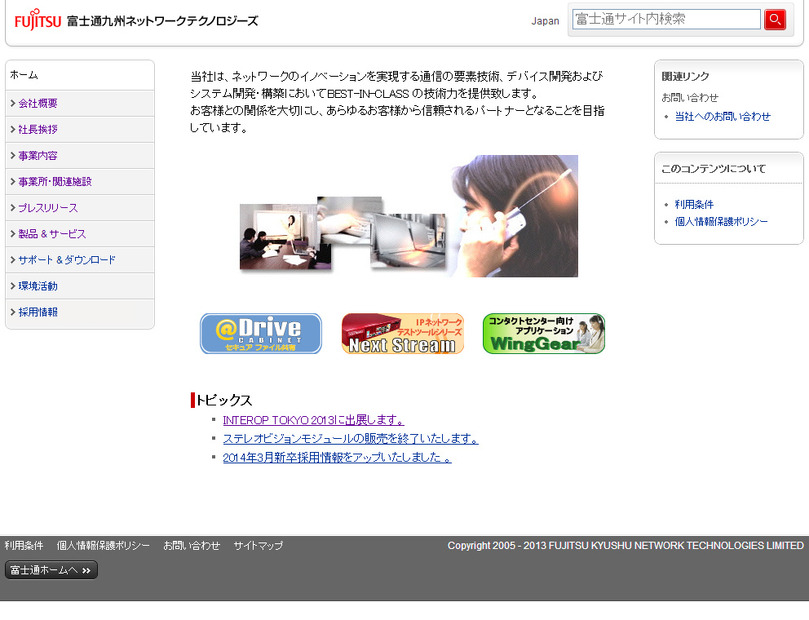Open INTEROP TOKYO 2013 topic link
Image resolution: width=809 pixels, height=620 pixels.
313,420
